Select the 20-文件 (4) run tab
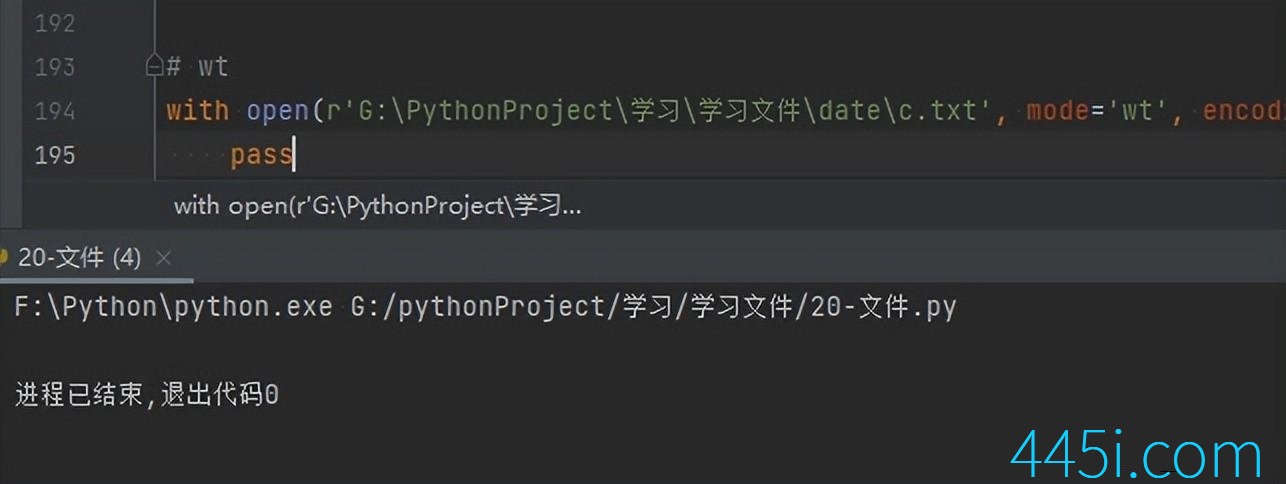This screenshot has height=484, width=1286. coord(81,258)
